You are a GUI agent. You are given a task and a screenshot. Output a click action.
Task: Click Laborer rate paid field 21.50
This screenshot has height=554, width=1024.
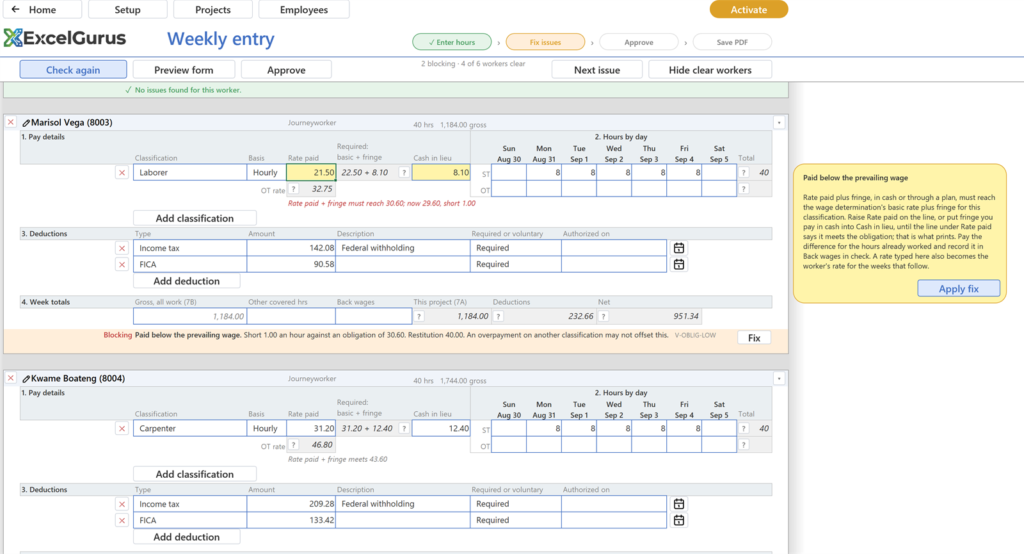(x=312, y=172)
